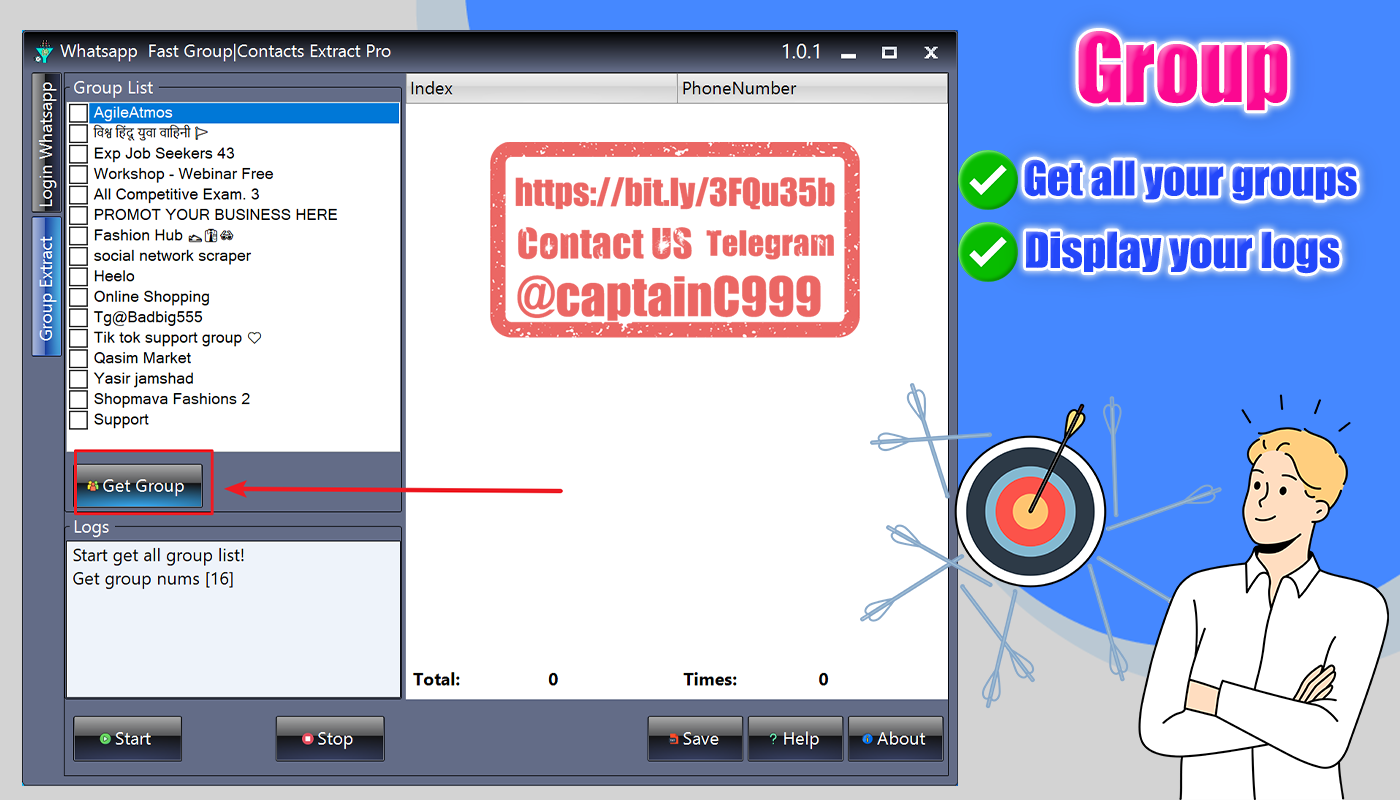This screenshot has height=800, width=1400.
Task: Click the Index column header
Action: 542,88
